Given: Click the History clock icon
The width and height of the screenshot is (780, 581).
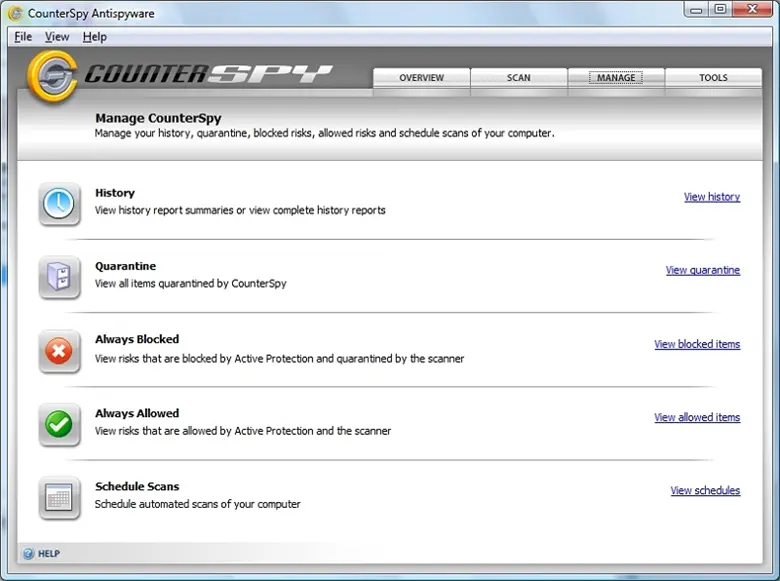Looking at the screenshot, I should coord(59,204).
